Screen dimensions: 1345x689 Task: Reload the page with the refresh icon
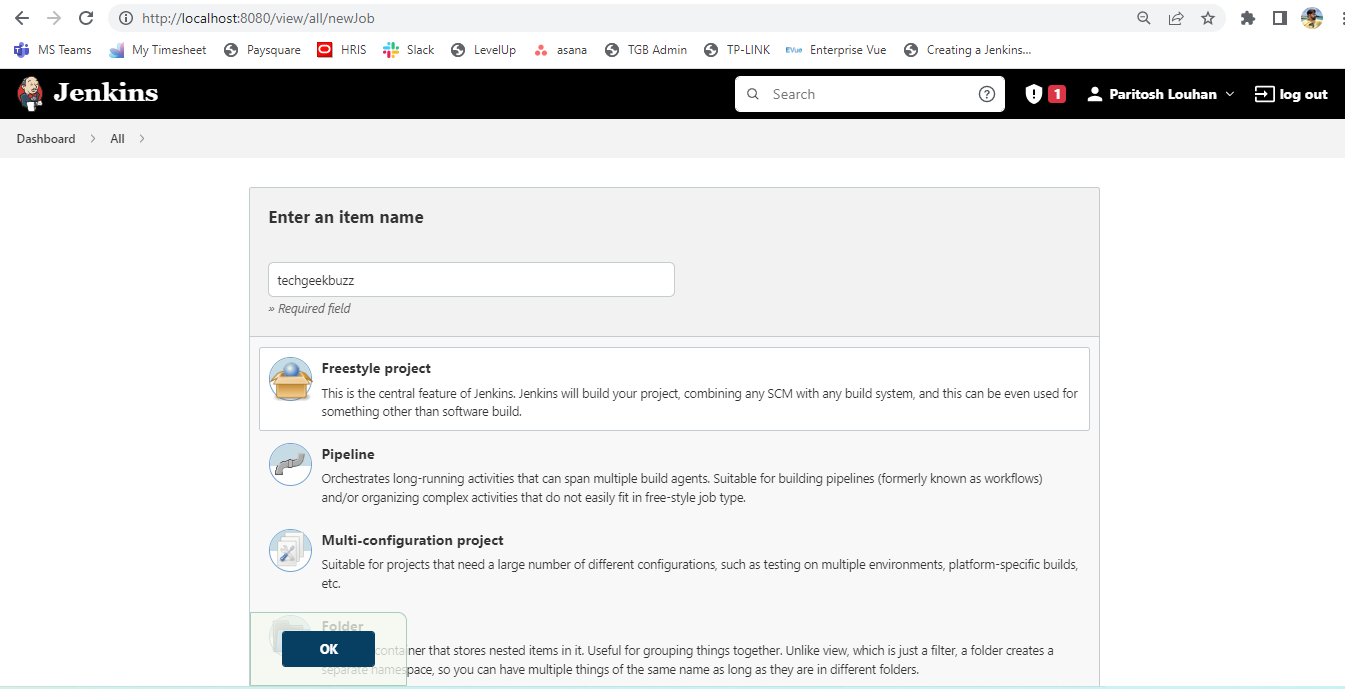[86, 18]
